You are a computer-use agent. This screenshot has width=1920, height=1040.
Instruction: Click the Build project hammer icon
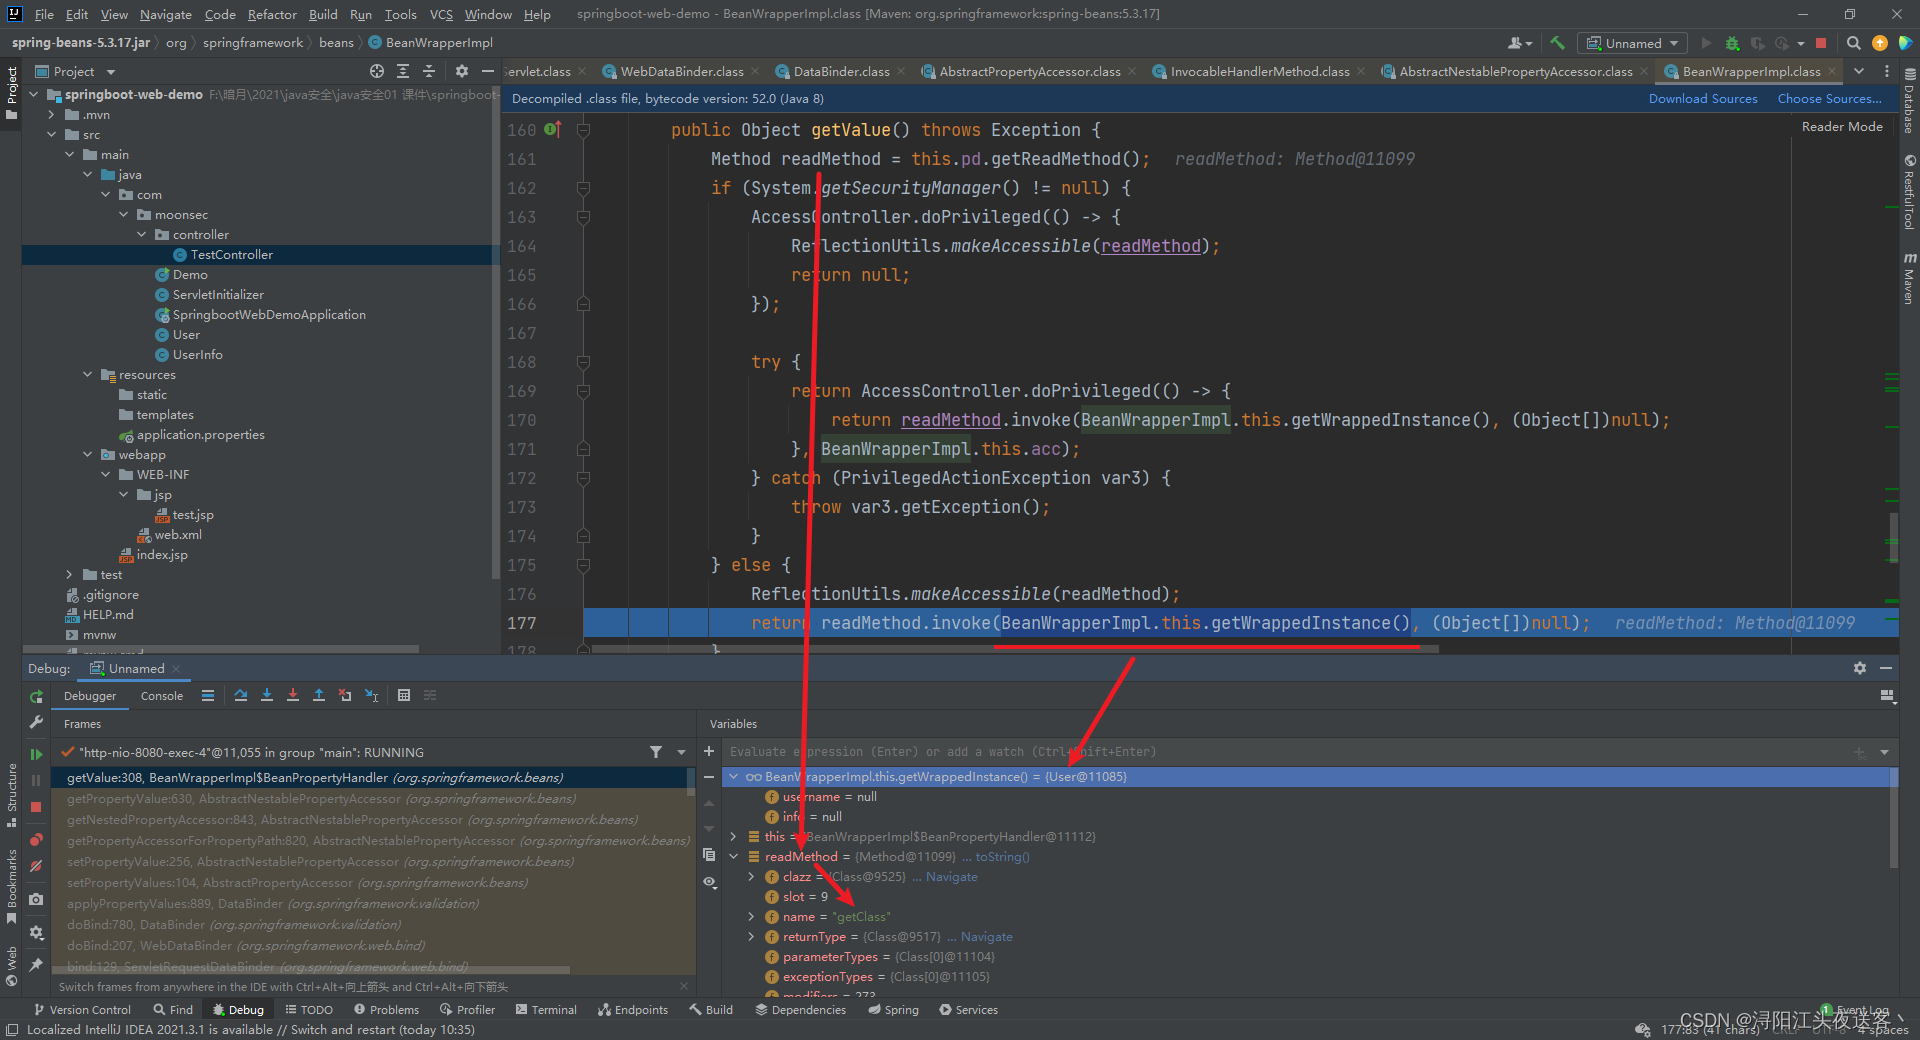coord(1557,43)
